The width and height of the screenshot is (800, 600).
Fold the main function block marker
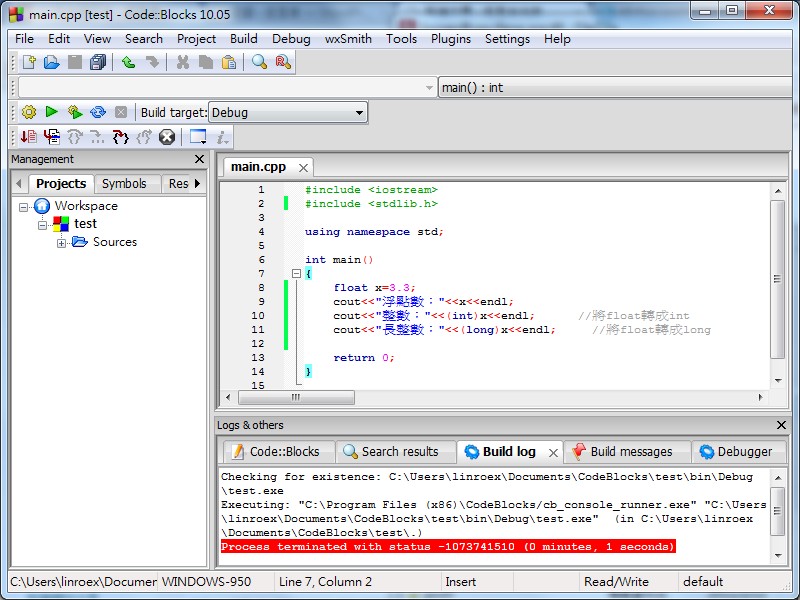coord(296,273)
